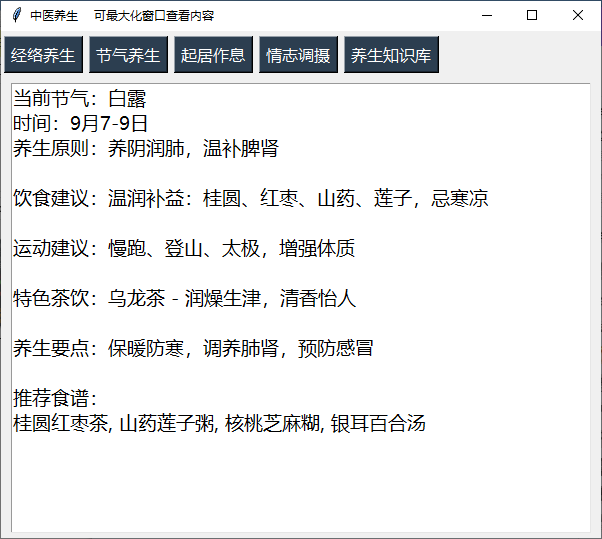The width and height of the screenshot is (602, 539).
Task: Click 桂圆红枣茶 in the recipe list
Action: pyautogui.click(x=60, y=424)
